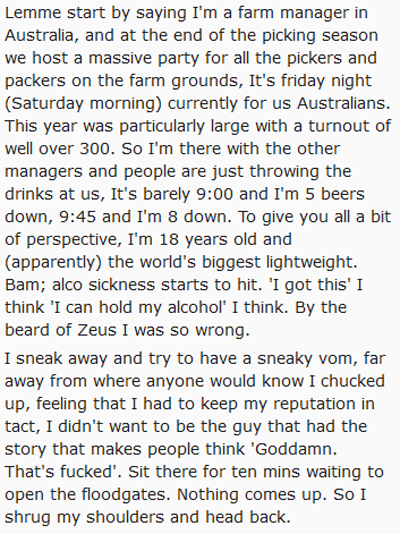The image size is (400, 534).
Task: Click the text '(Saturday morning)'
Action: (x=83, y=104)
